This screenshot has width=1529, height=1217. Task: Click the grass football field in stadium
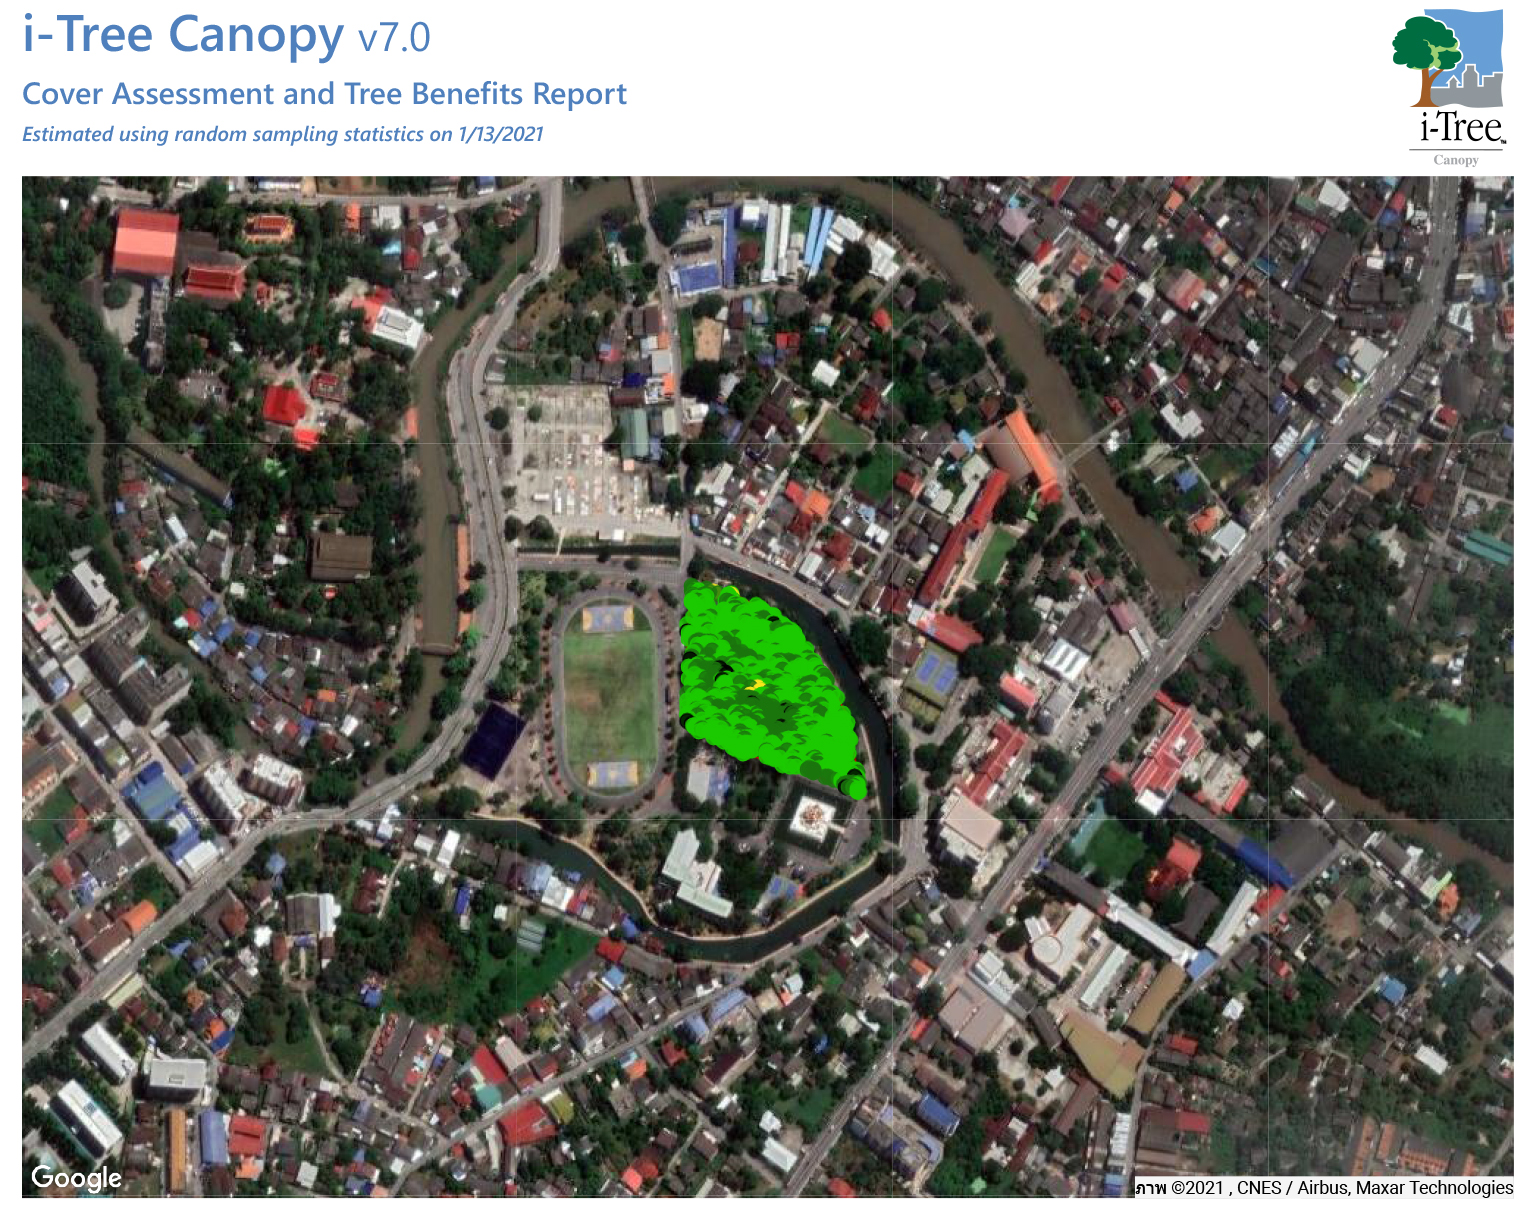coord(608,696)
